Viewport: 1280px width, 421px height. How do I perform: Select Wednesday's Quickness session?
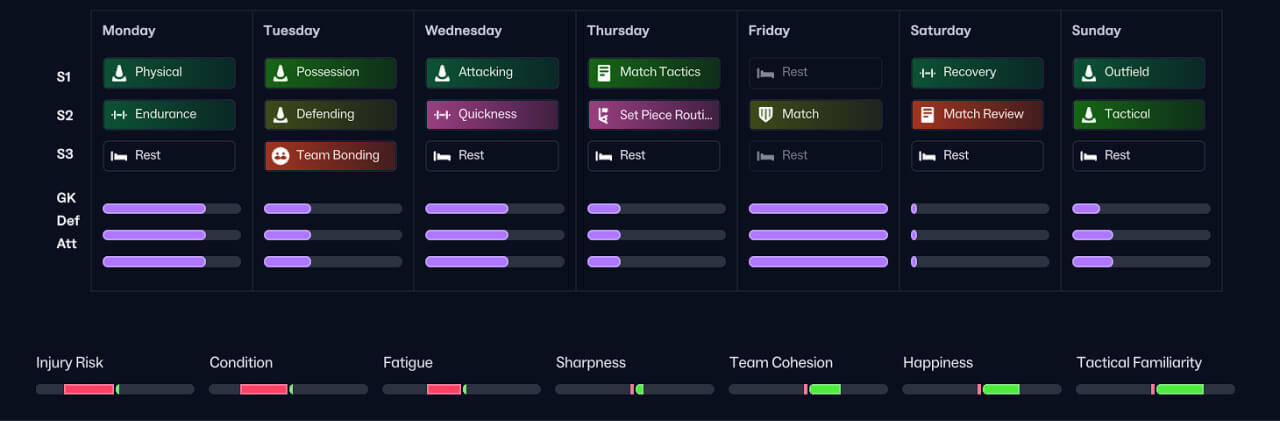click(x=492, y=115)
